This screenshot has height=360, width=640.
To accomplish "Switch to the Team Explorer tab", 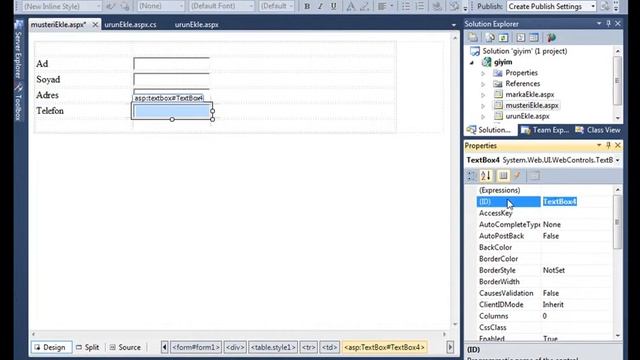I will click(x=546, y=130).
